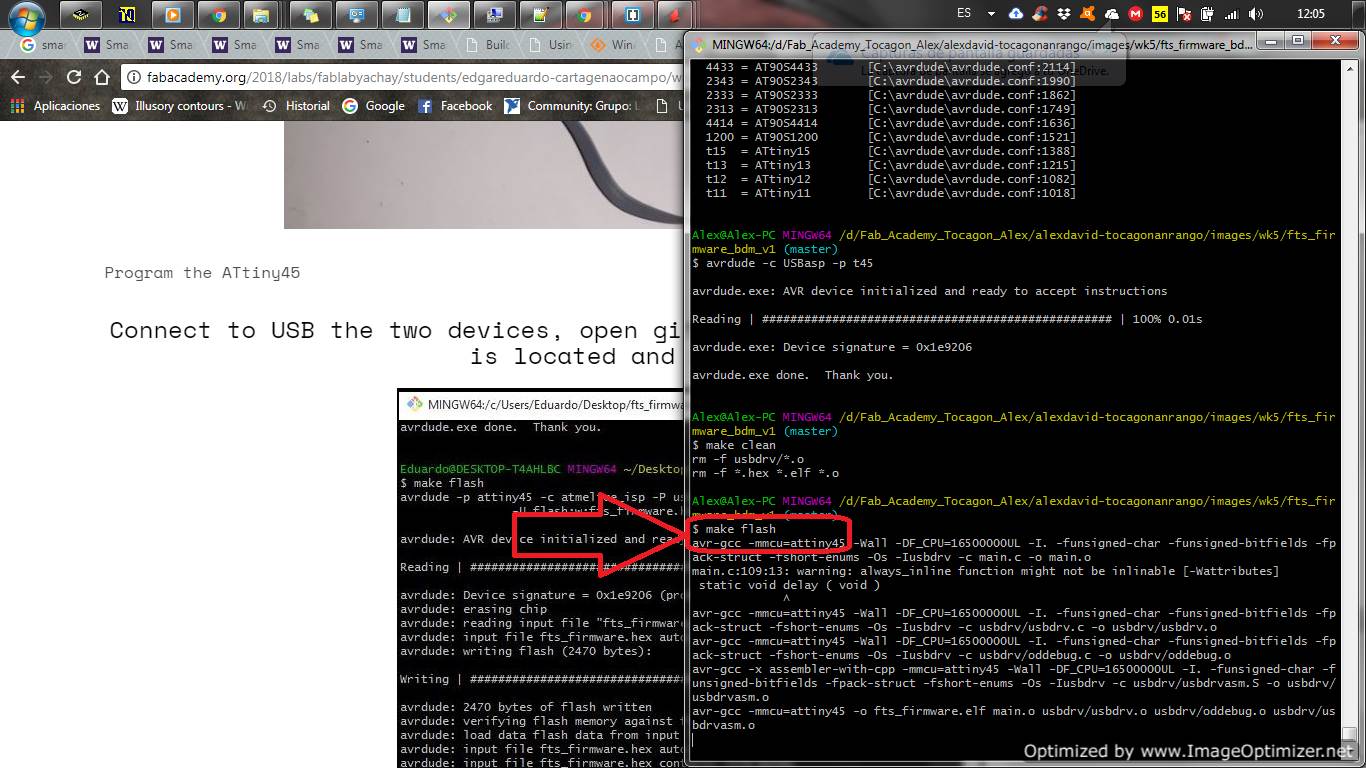Click 'avrdude.exe done. Thank you.' in front terminal
Image resolution: width=1366 pixels, height=768 pixels.
792,375
